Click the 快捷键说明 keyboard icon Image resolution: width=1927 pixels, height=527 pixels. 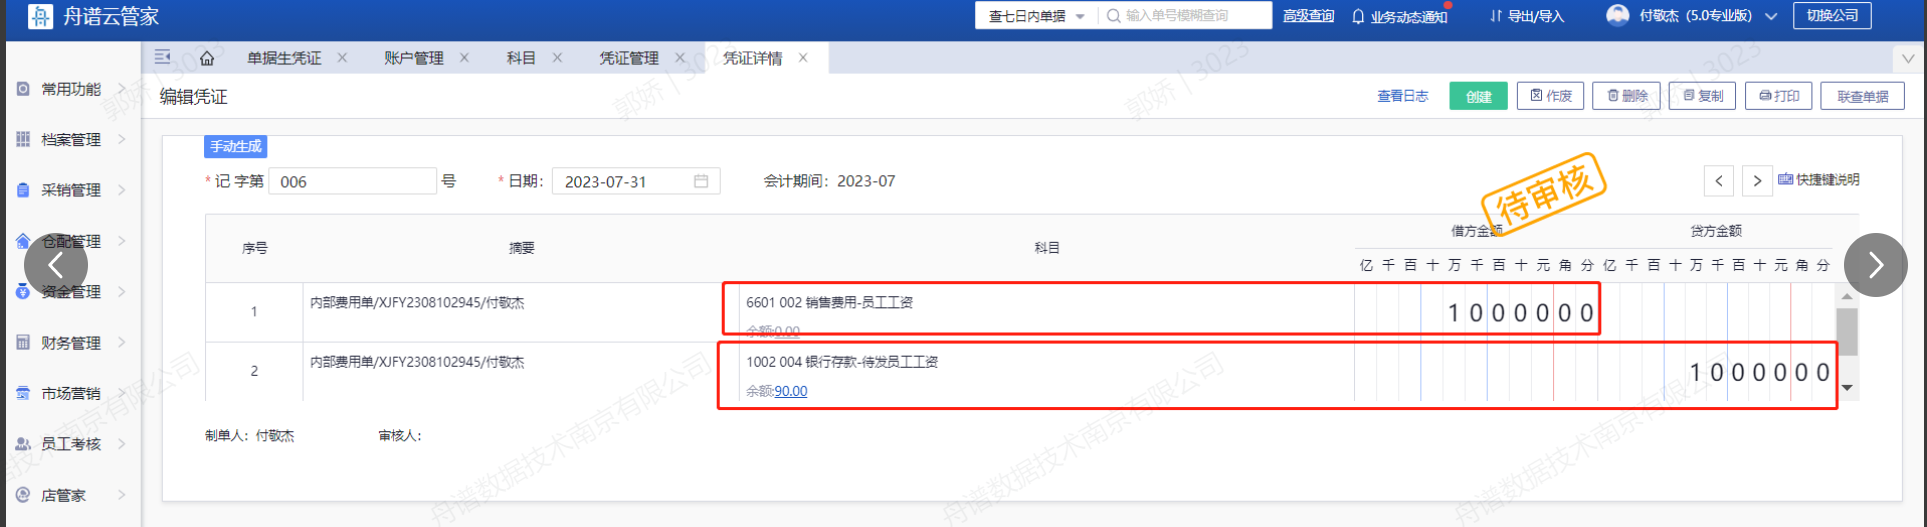(1786, 180)
